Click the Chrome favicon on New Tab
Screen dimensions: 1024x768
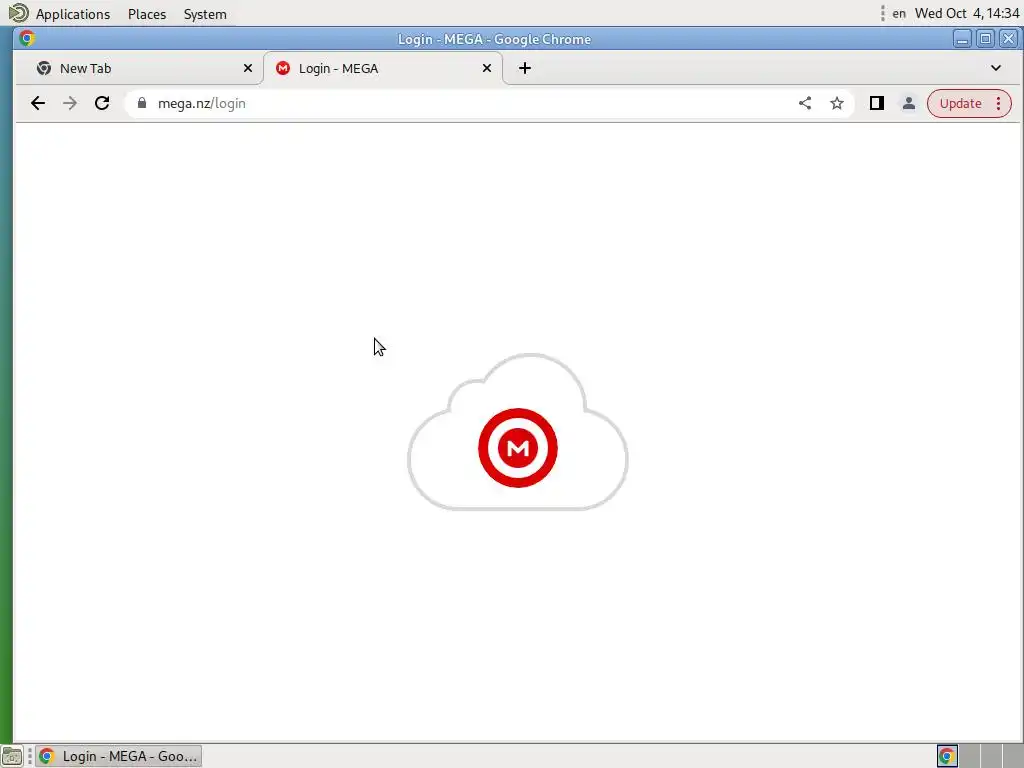click(44, 68)
